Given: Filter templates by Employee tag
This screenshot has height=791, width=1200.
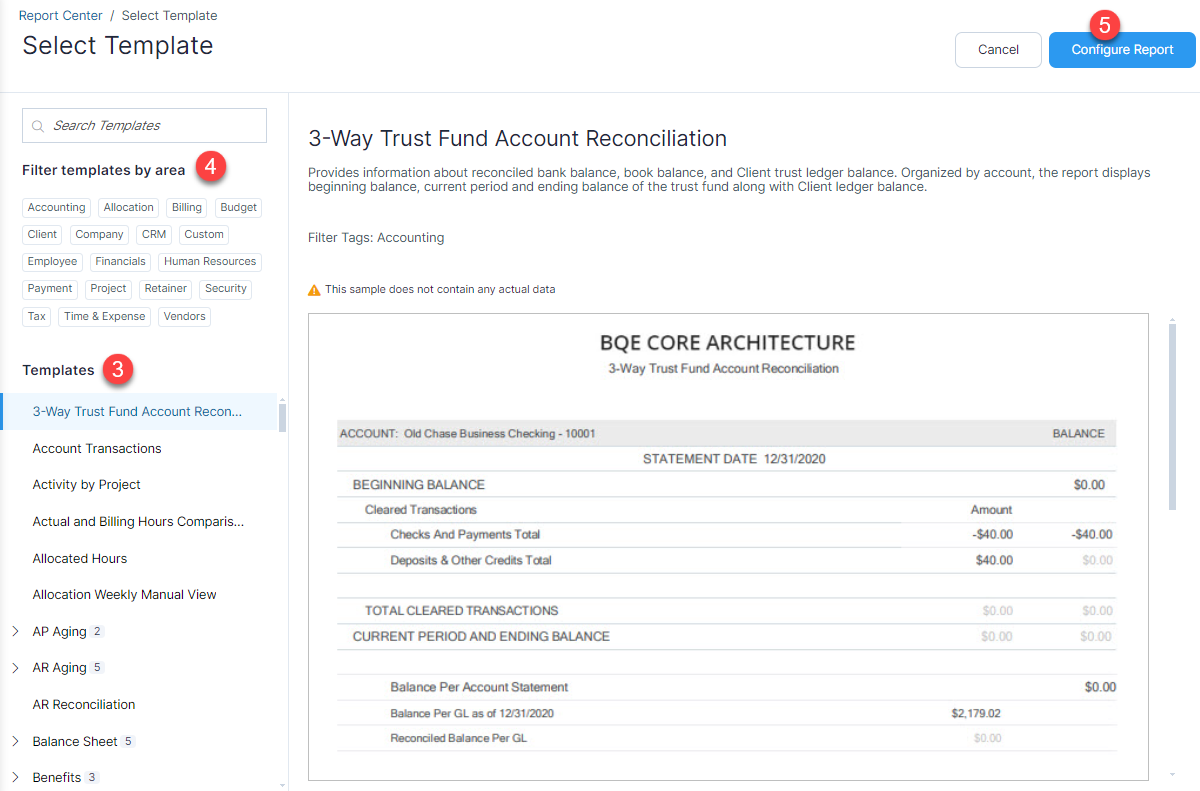Looking at the screenshot, I should click(x=53, y=262).
